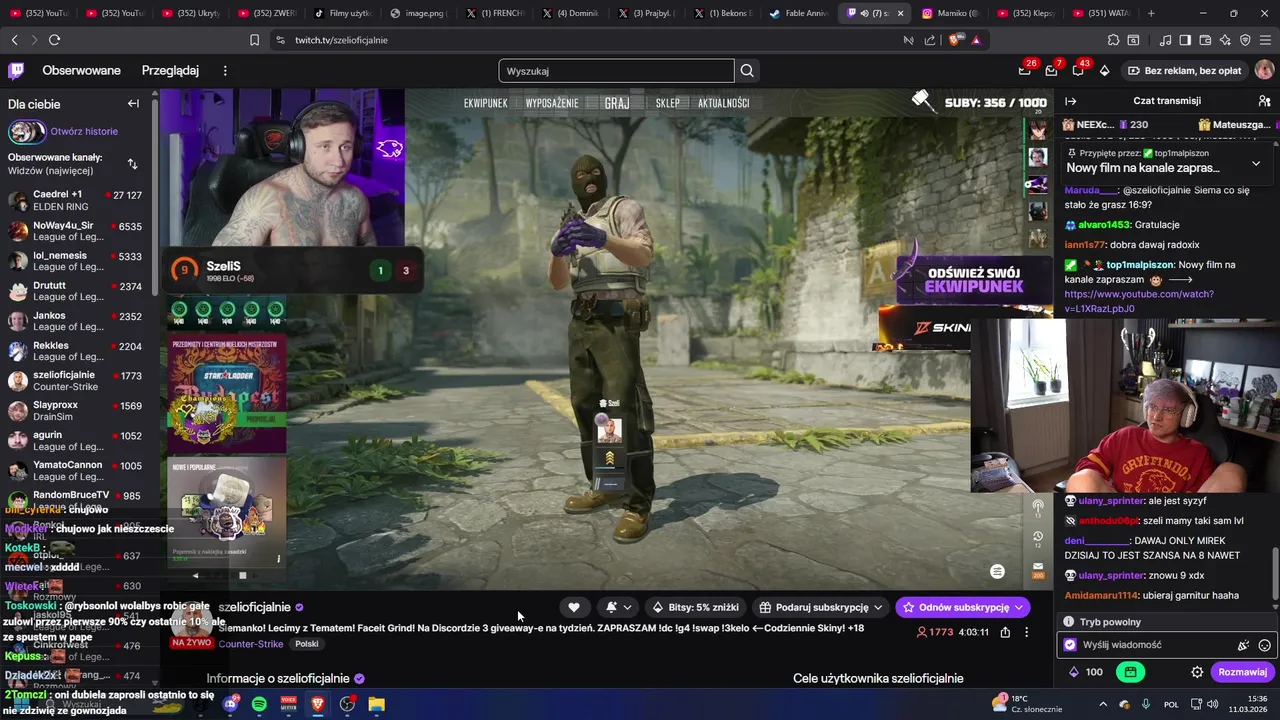Open Prime loot crown icon with 26 badge
The image size is (1280, 720).
(x=1025, y=70)
